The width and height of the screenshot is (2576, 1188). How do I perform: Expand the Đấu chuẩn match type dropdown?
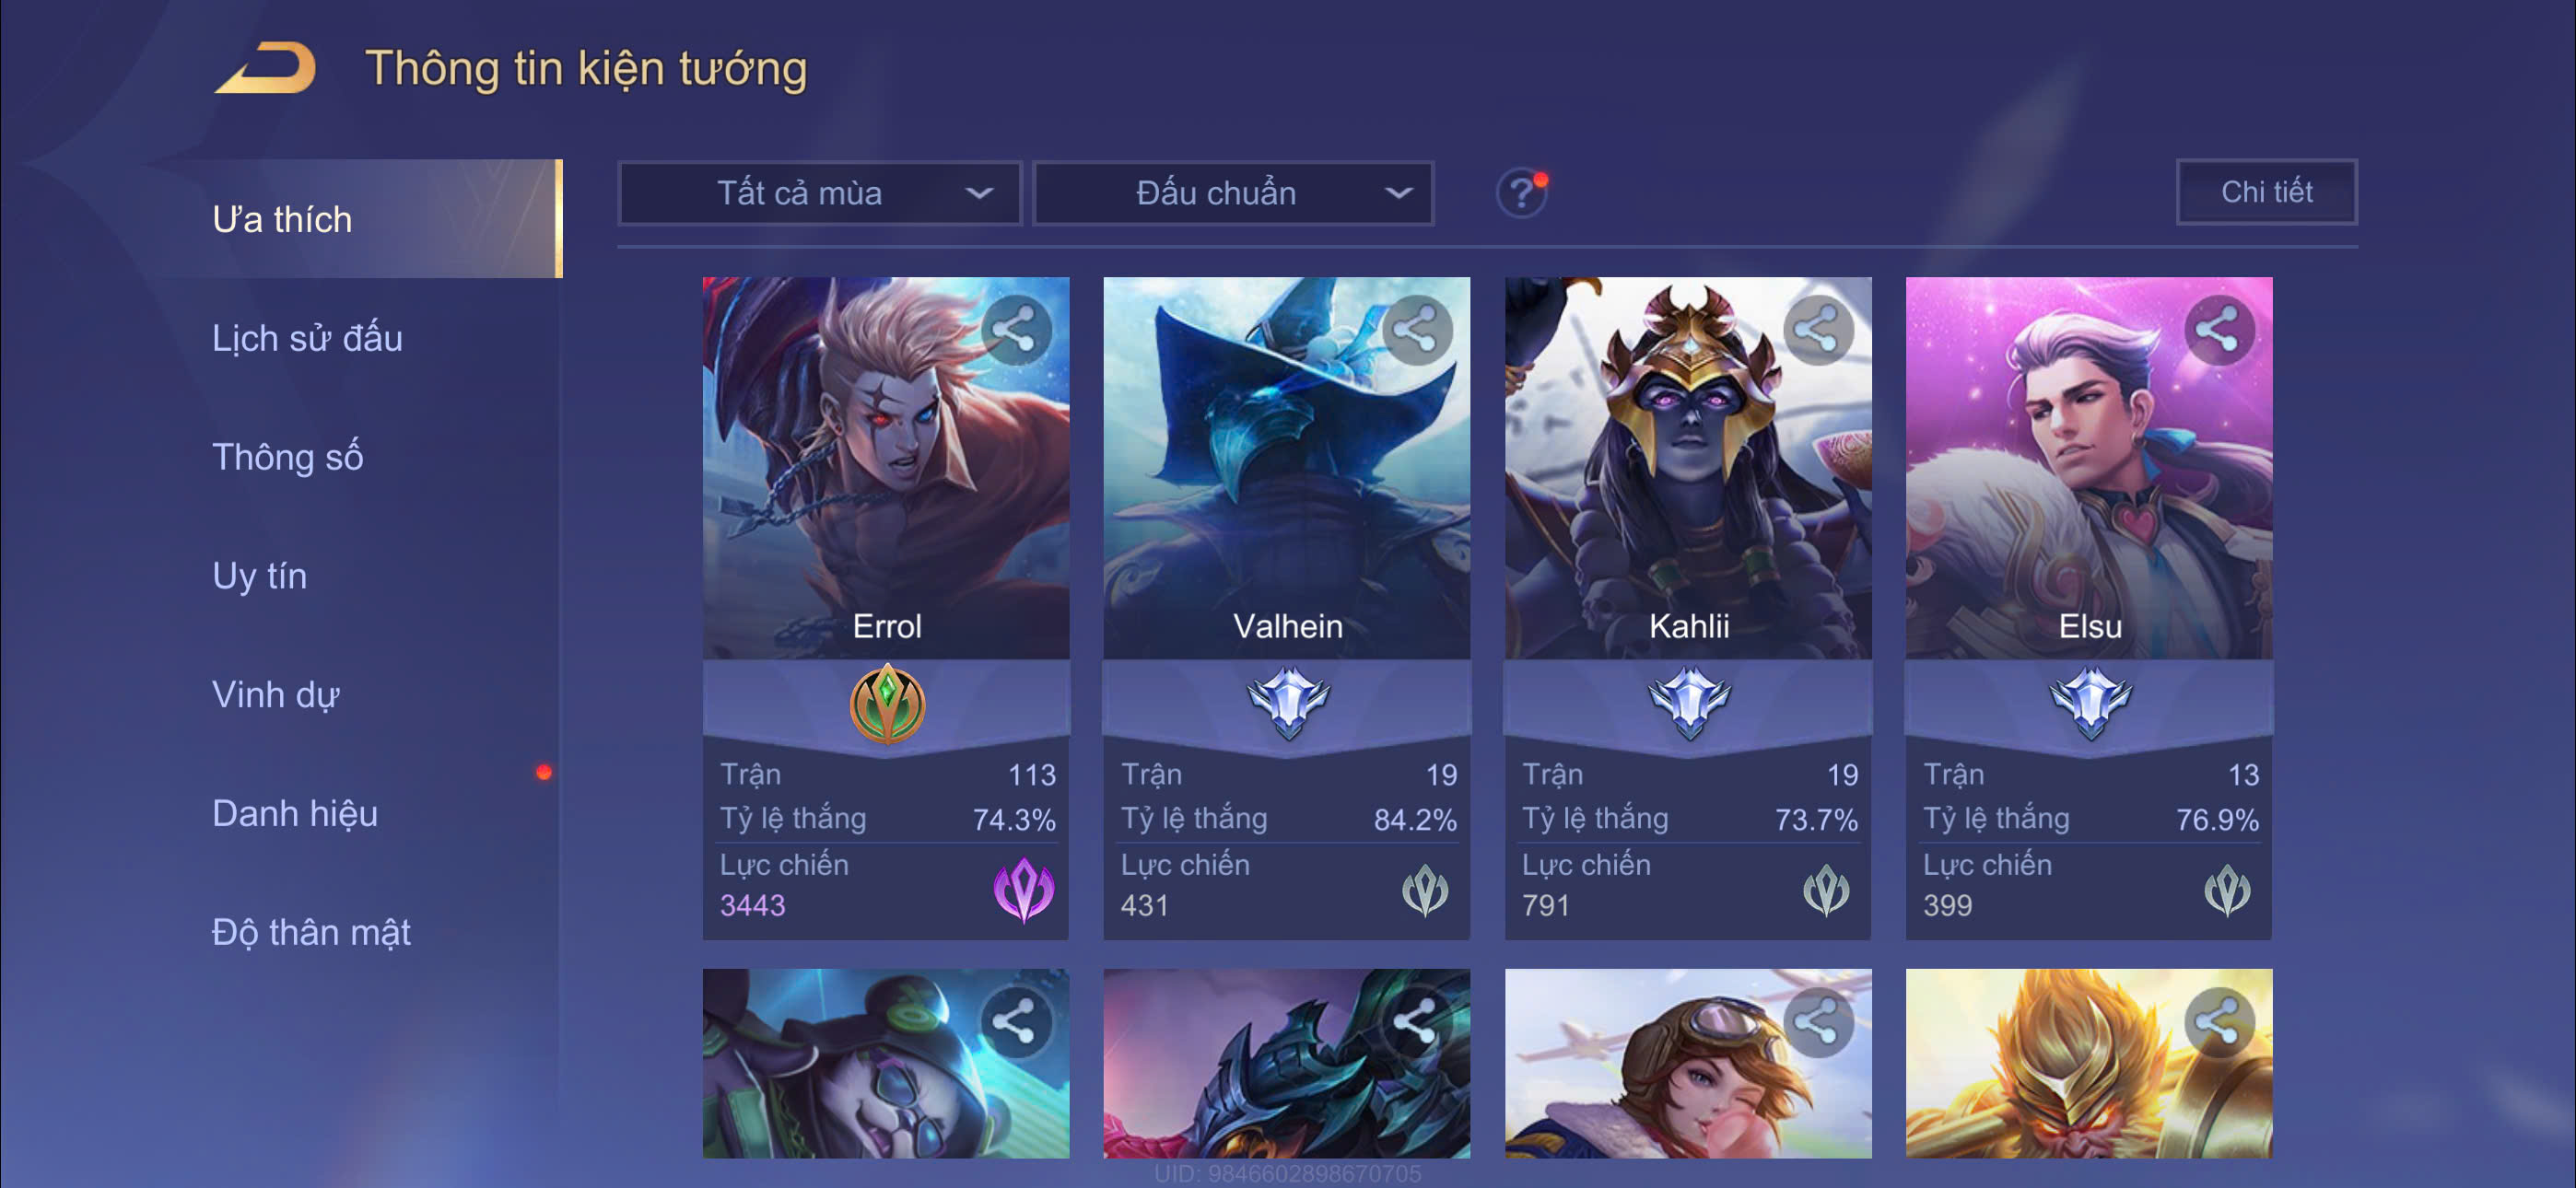click(x=1233, y=193)
